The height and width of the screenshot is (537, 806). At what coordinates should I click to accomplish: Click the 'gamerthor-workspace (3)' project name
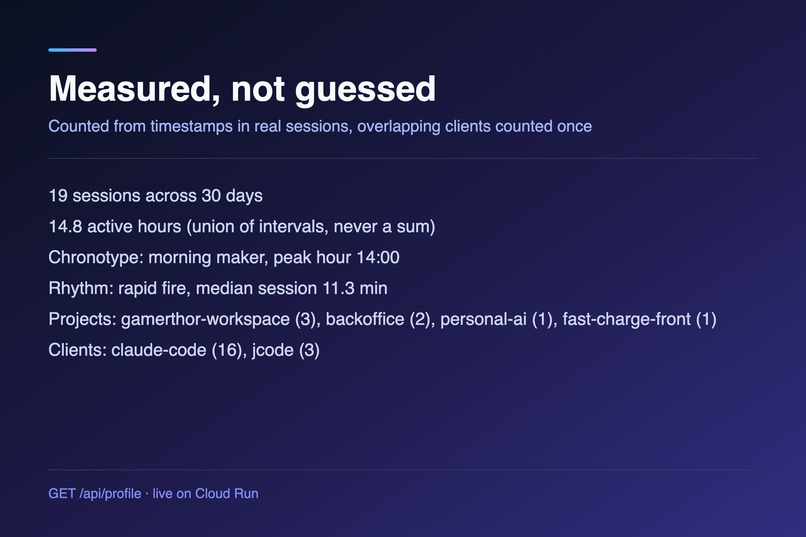218,319
